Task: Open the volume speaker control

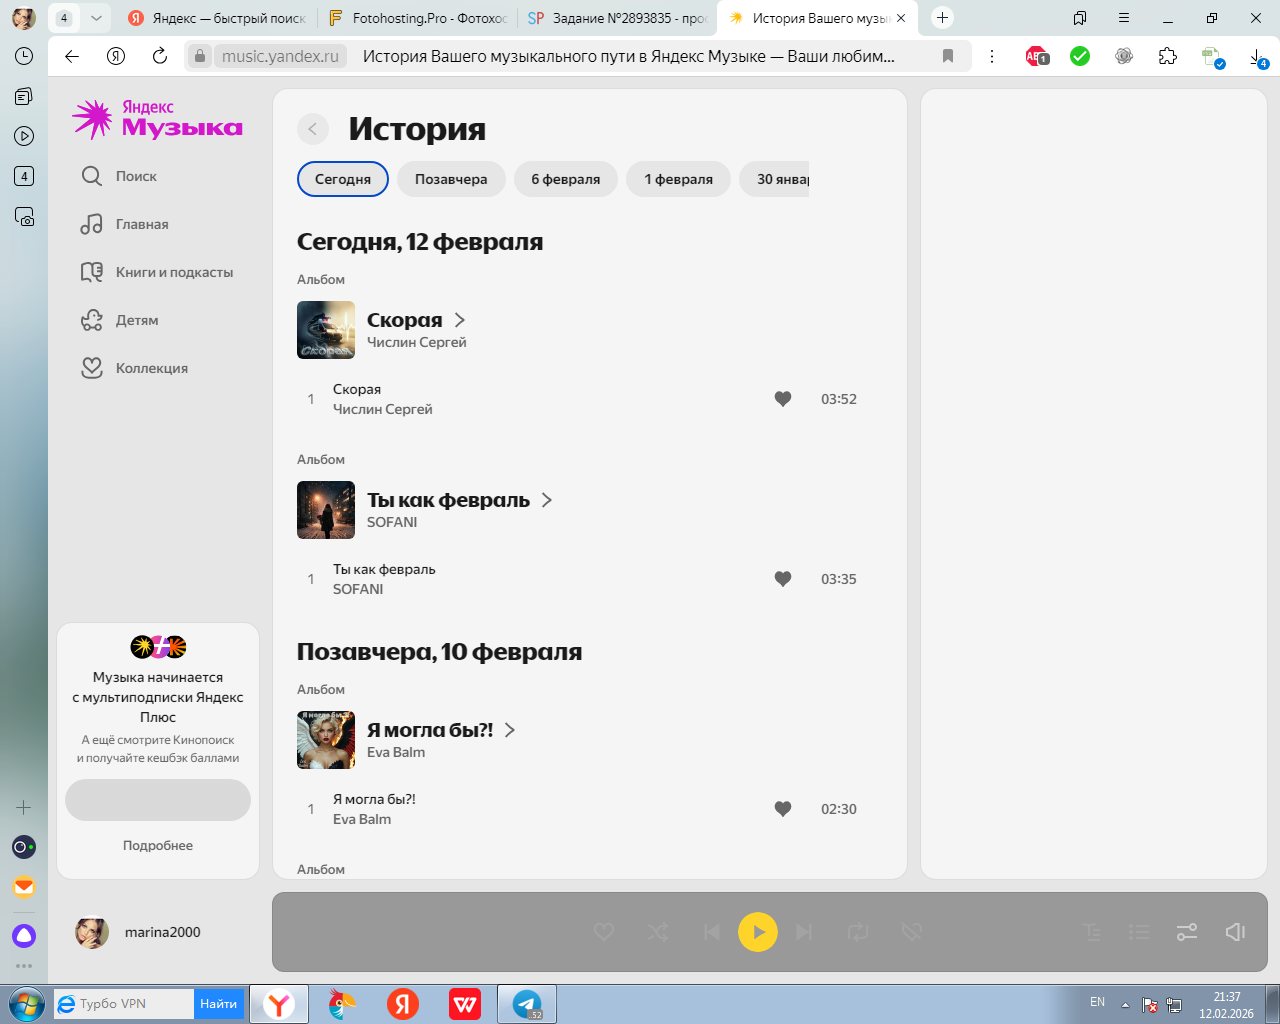Action: [1235, 932]
